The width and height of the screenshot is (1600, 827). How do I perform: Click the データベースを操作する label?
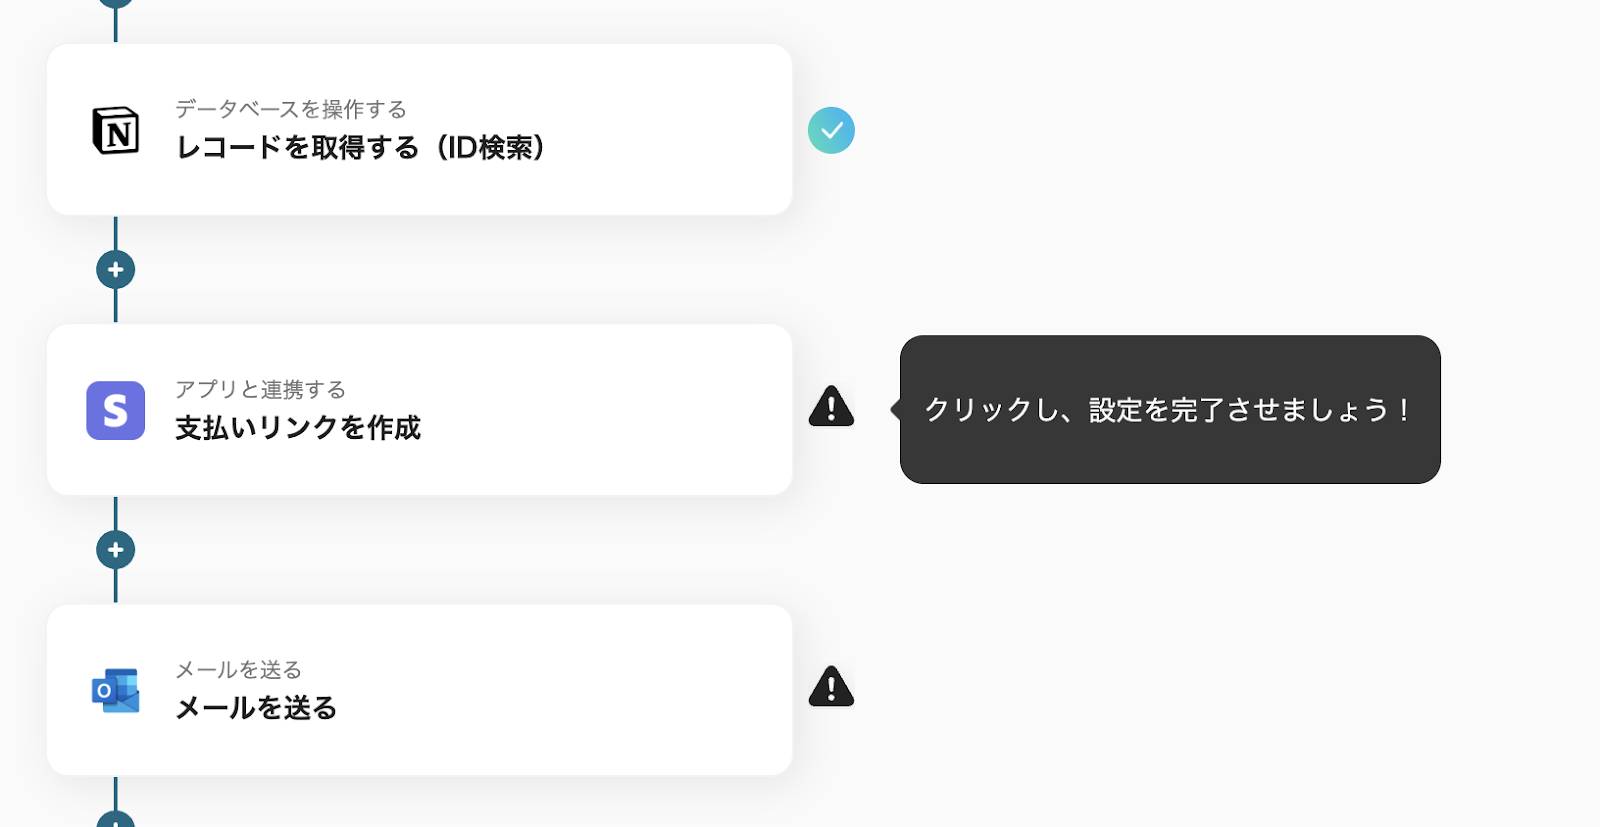[291, 109]
